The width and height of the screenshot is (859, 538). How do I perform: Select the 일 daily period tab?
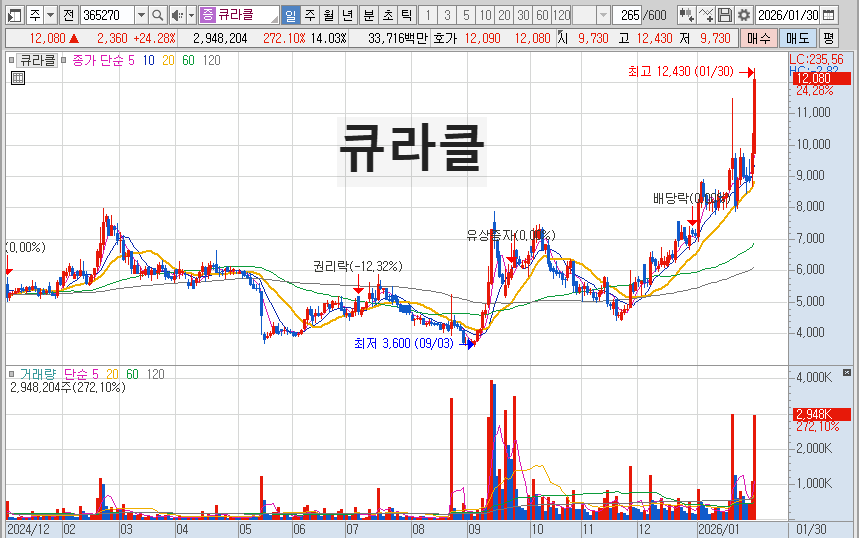[x=290, y=15]
